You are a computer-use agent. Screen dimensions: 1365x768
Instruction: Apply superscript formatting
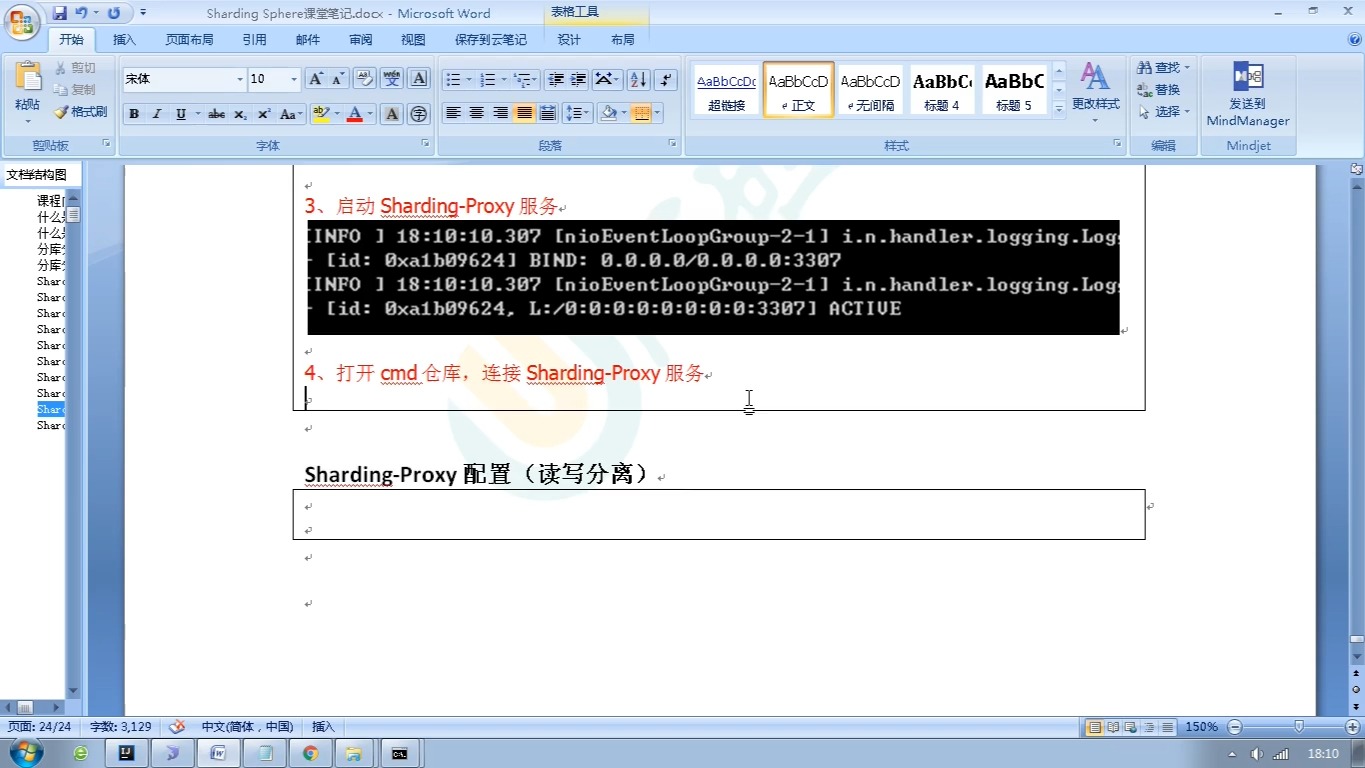point(264,114)
